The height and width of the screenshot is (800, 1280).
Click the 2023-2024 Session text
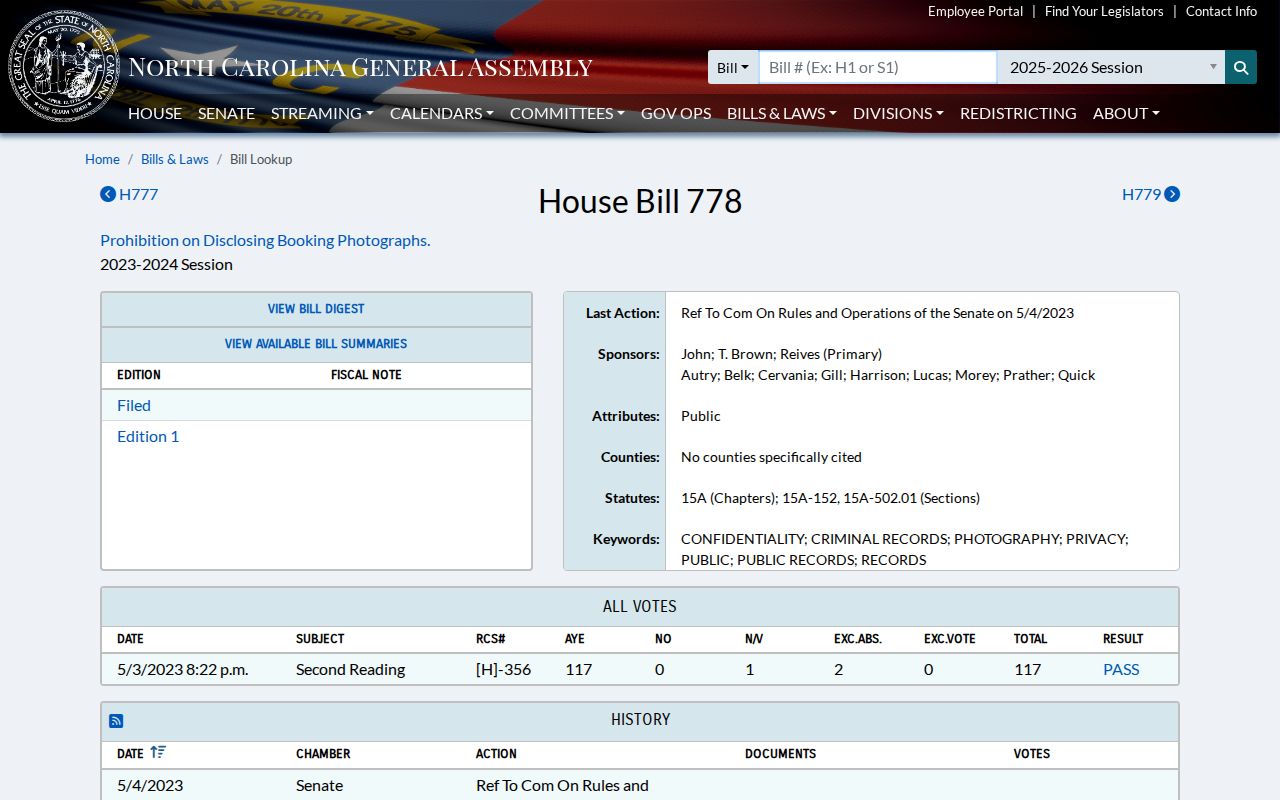point(166,264)
